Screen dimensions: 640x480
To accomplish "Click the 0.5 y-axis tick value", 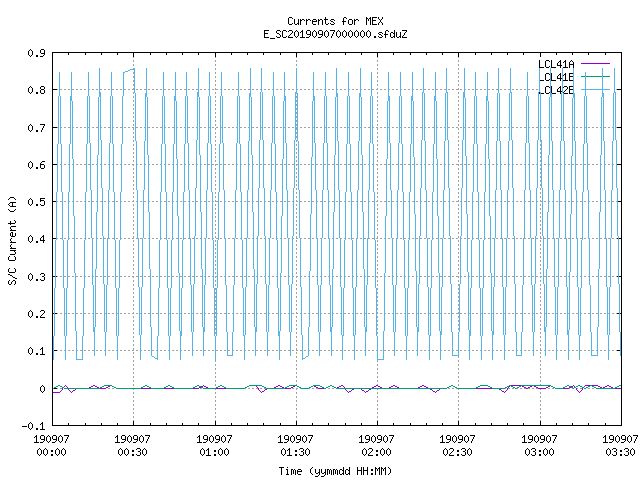I will tap(36, 202).
